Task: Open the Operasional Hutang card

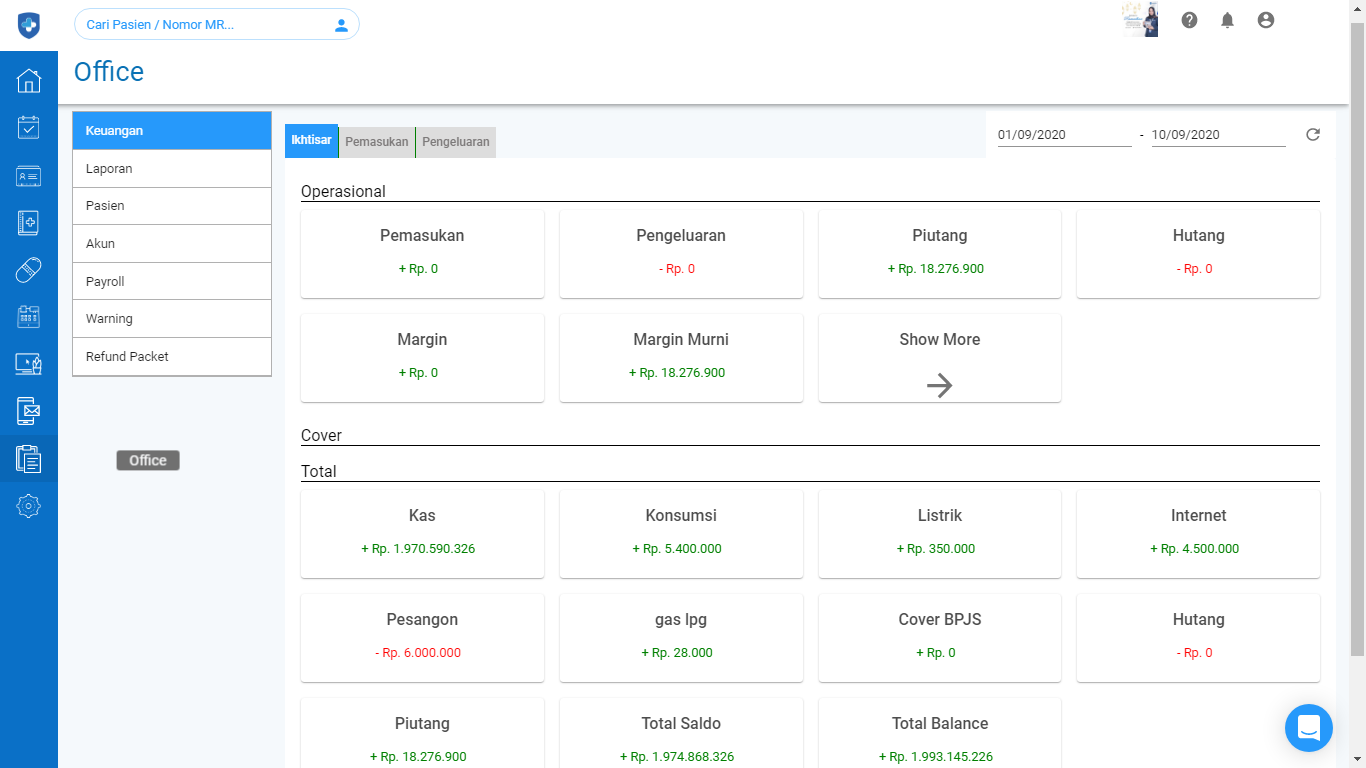Action: click(1198, 254)
